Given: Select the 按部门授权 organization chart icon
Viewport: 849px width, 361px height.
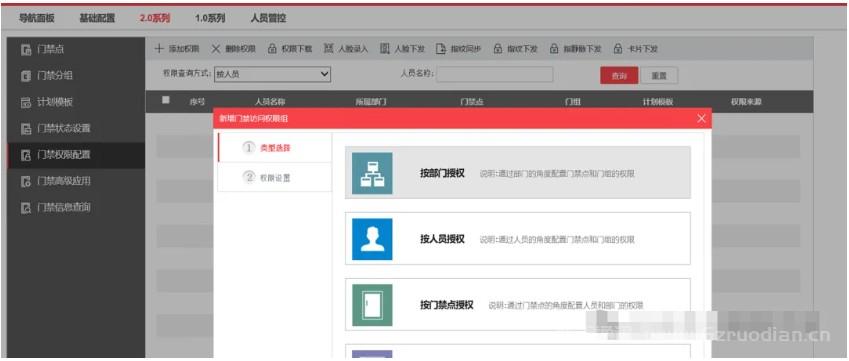Looking at the screenshot, I should click(372, 173).
